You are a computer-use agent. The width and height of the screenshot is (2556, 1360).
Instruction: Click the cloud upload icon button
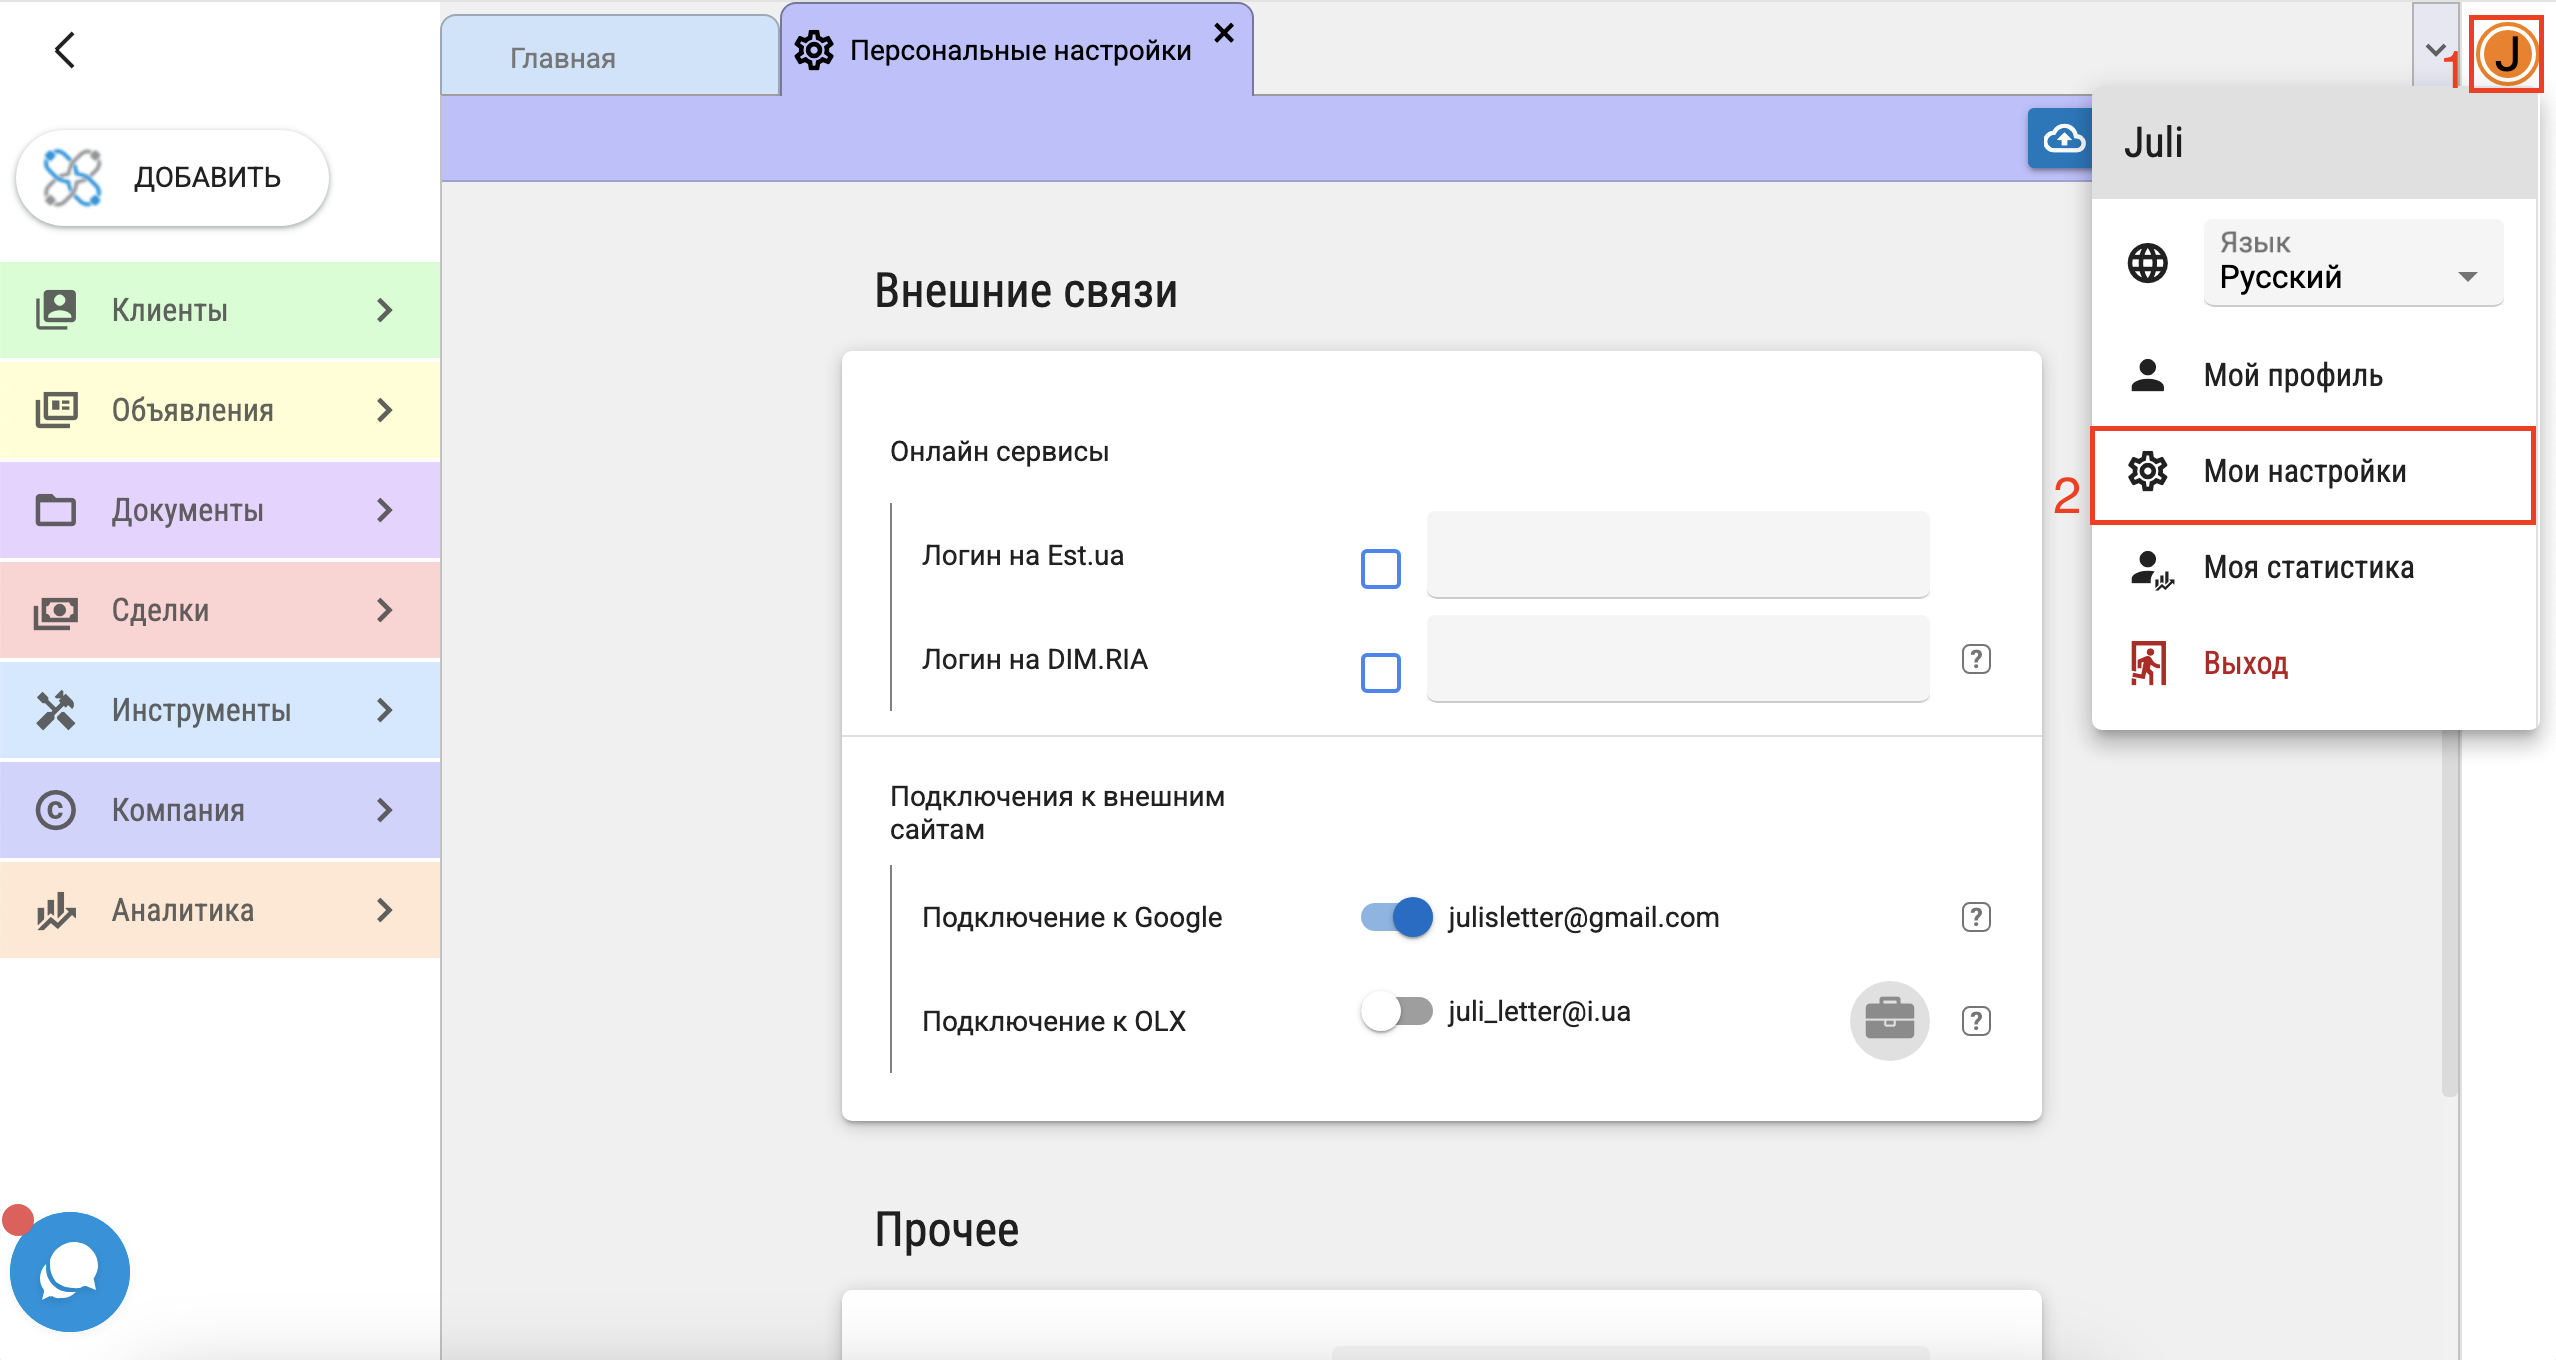point(2062,139)
